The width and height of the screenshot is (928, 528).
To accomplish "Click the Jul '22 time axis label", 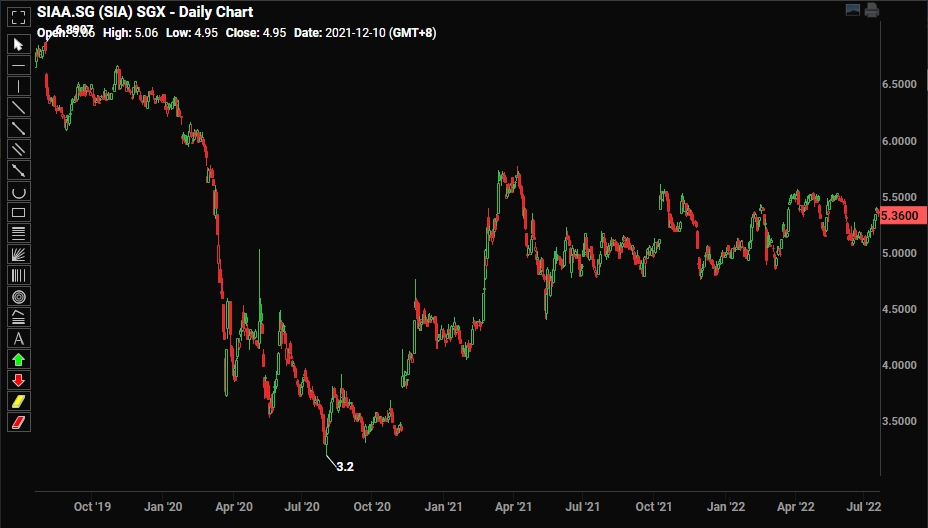I will coord(864,507).
